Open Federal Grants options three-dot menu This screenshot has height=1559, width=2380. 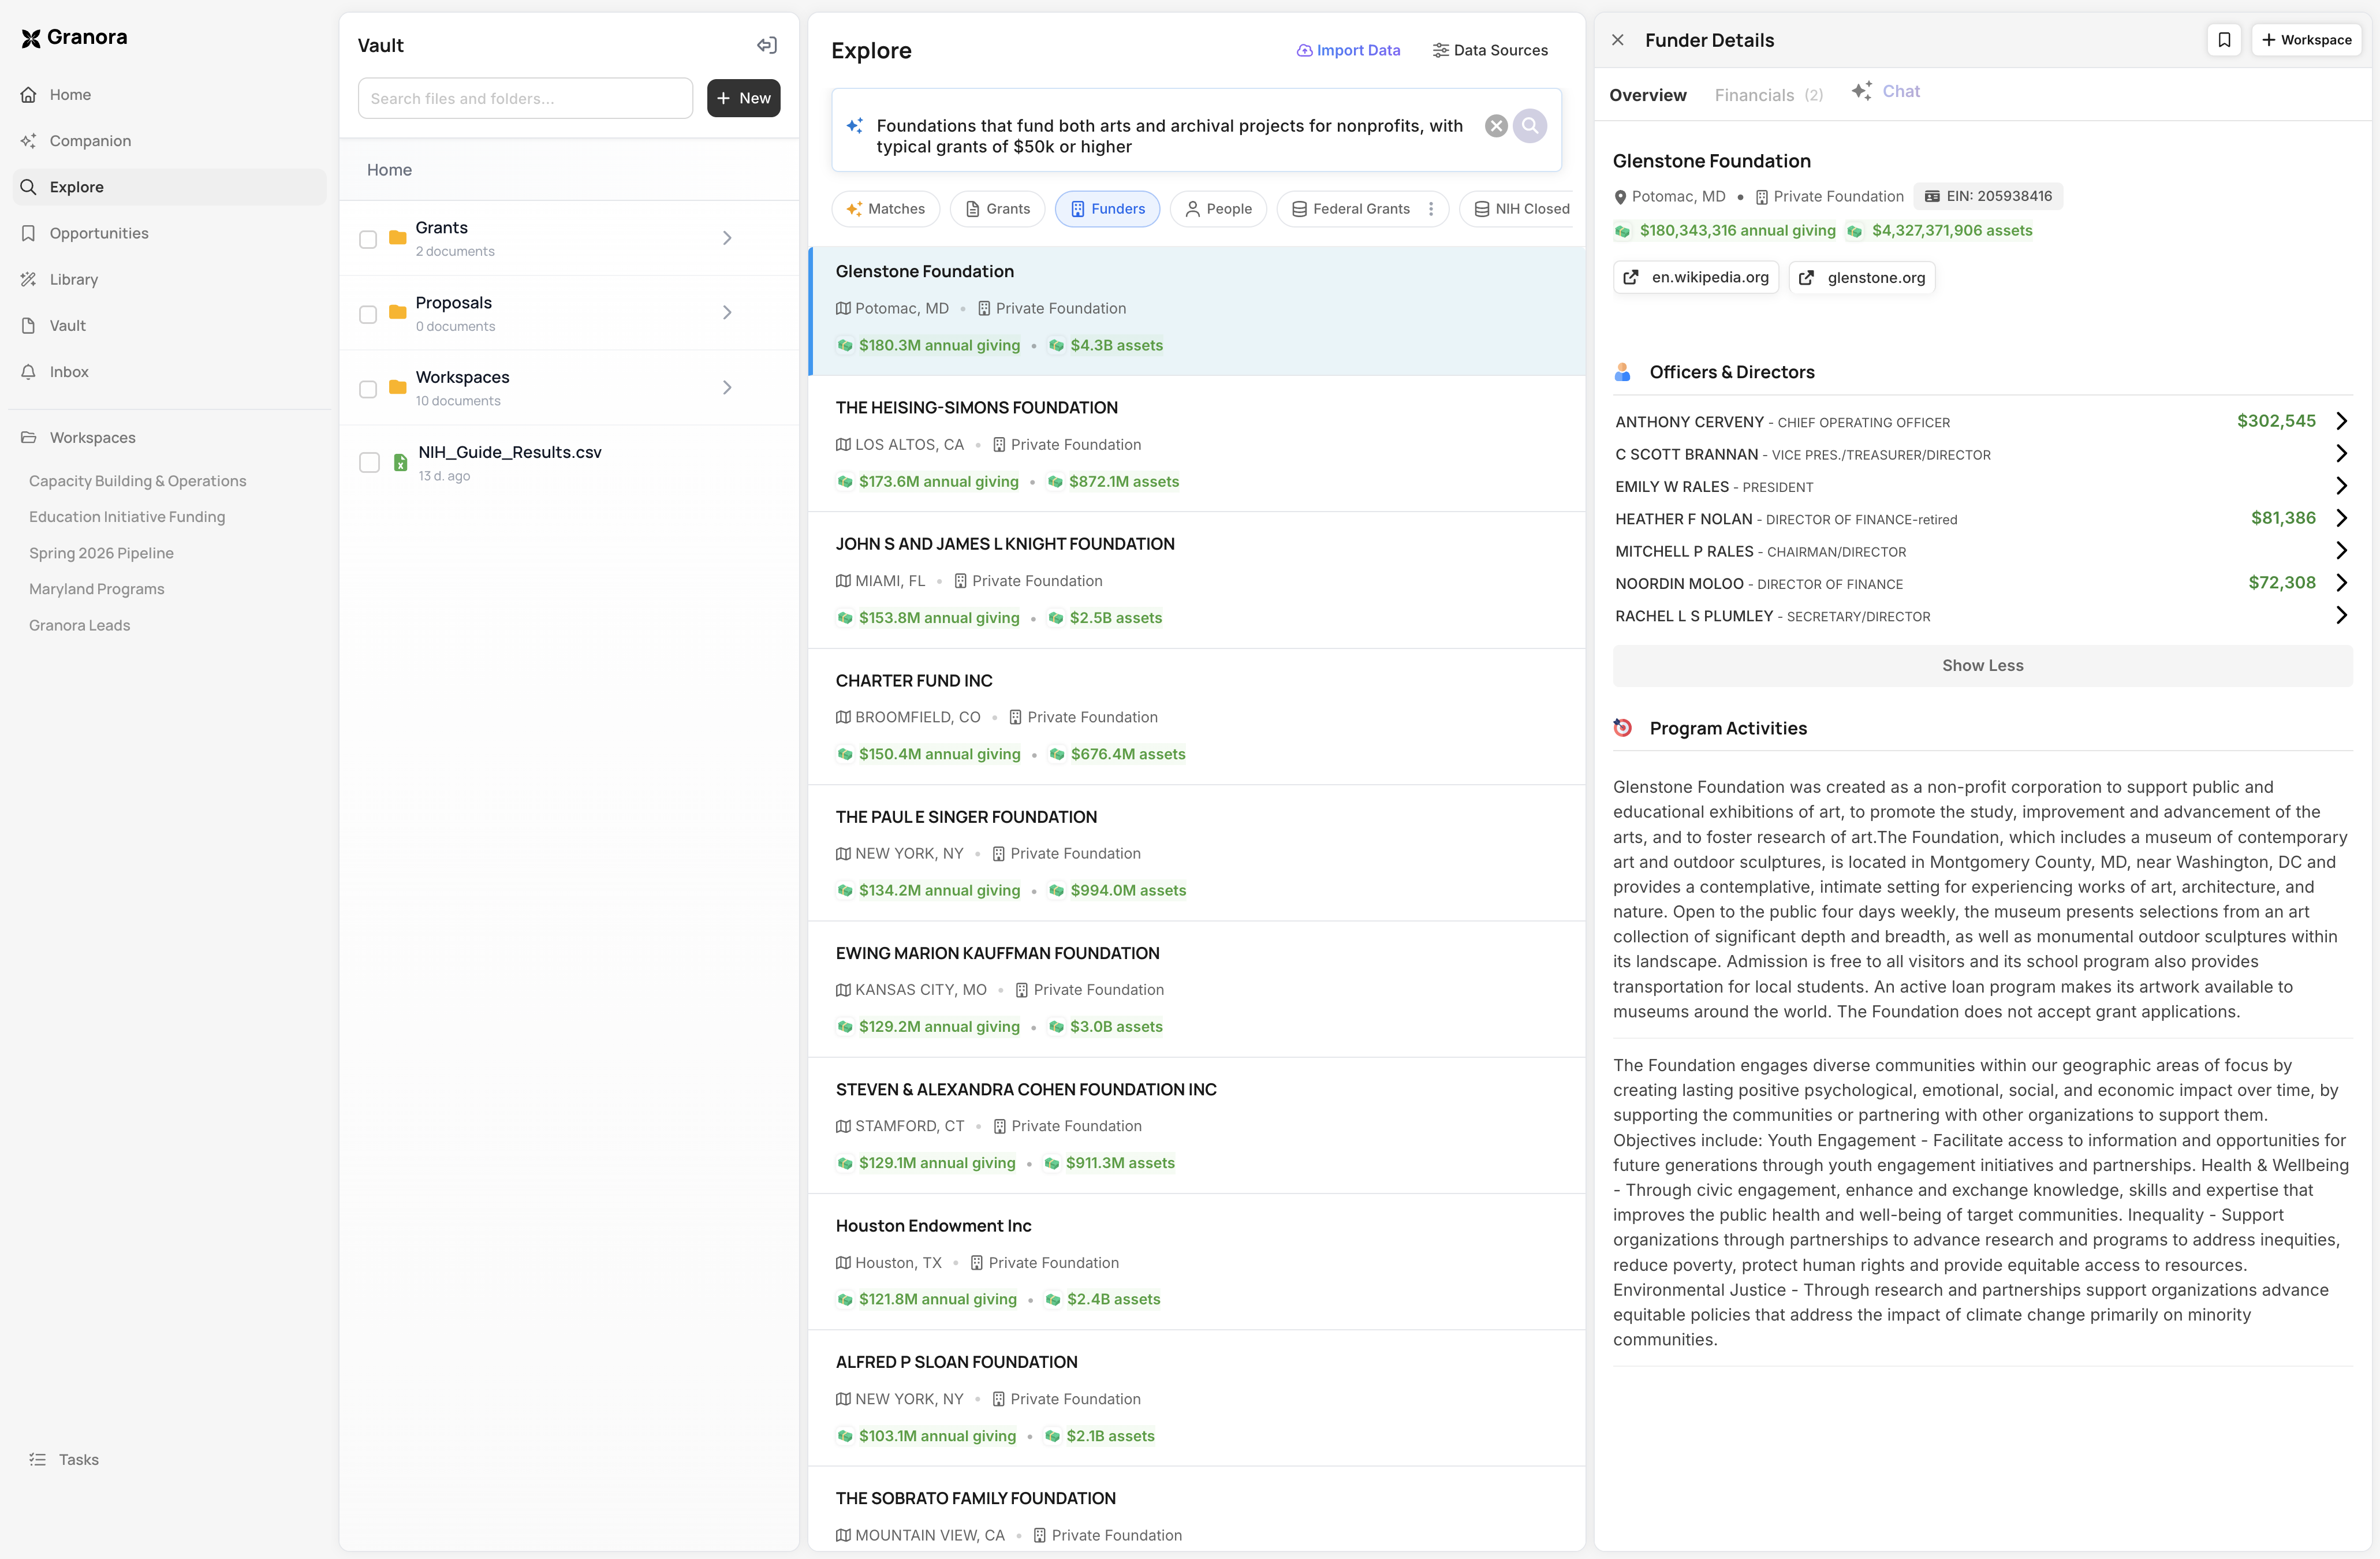[1431, 209]
